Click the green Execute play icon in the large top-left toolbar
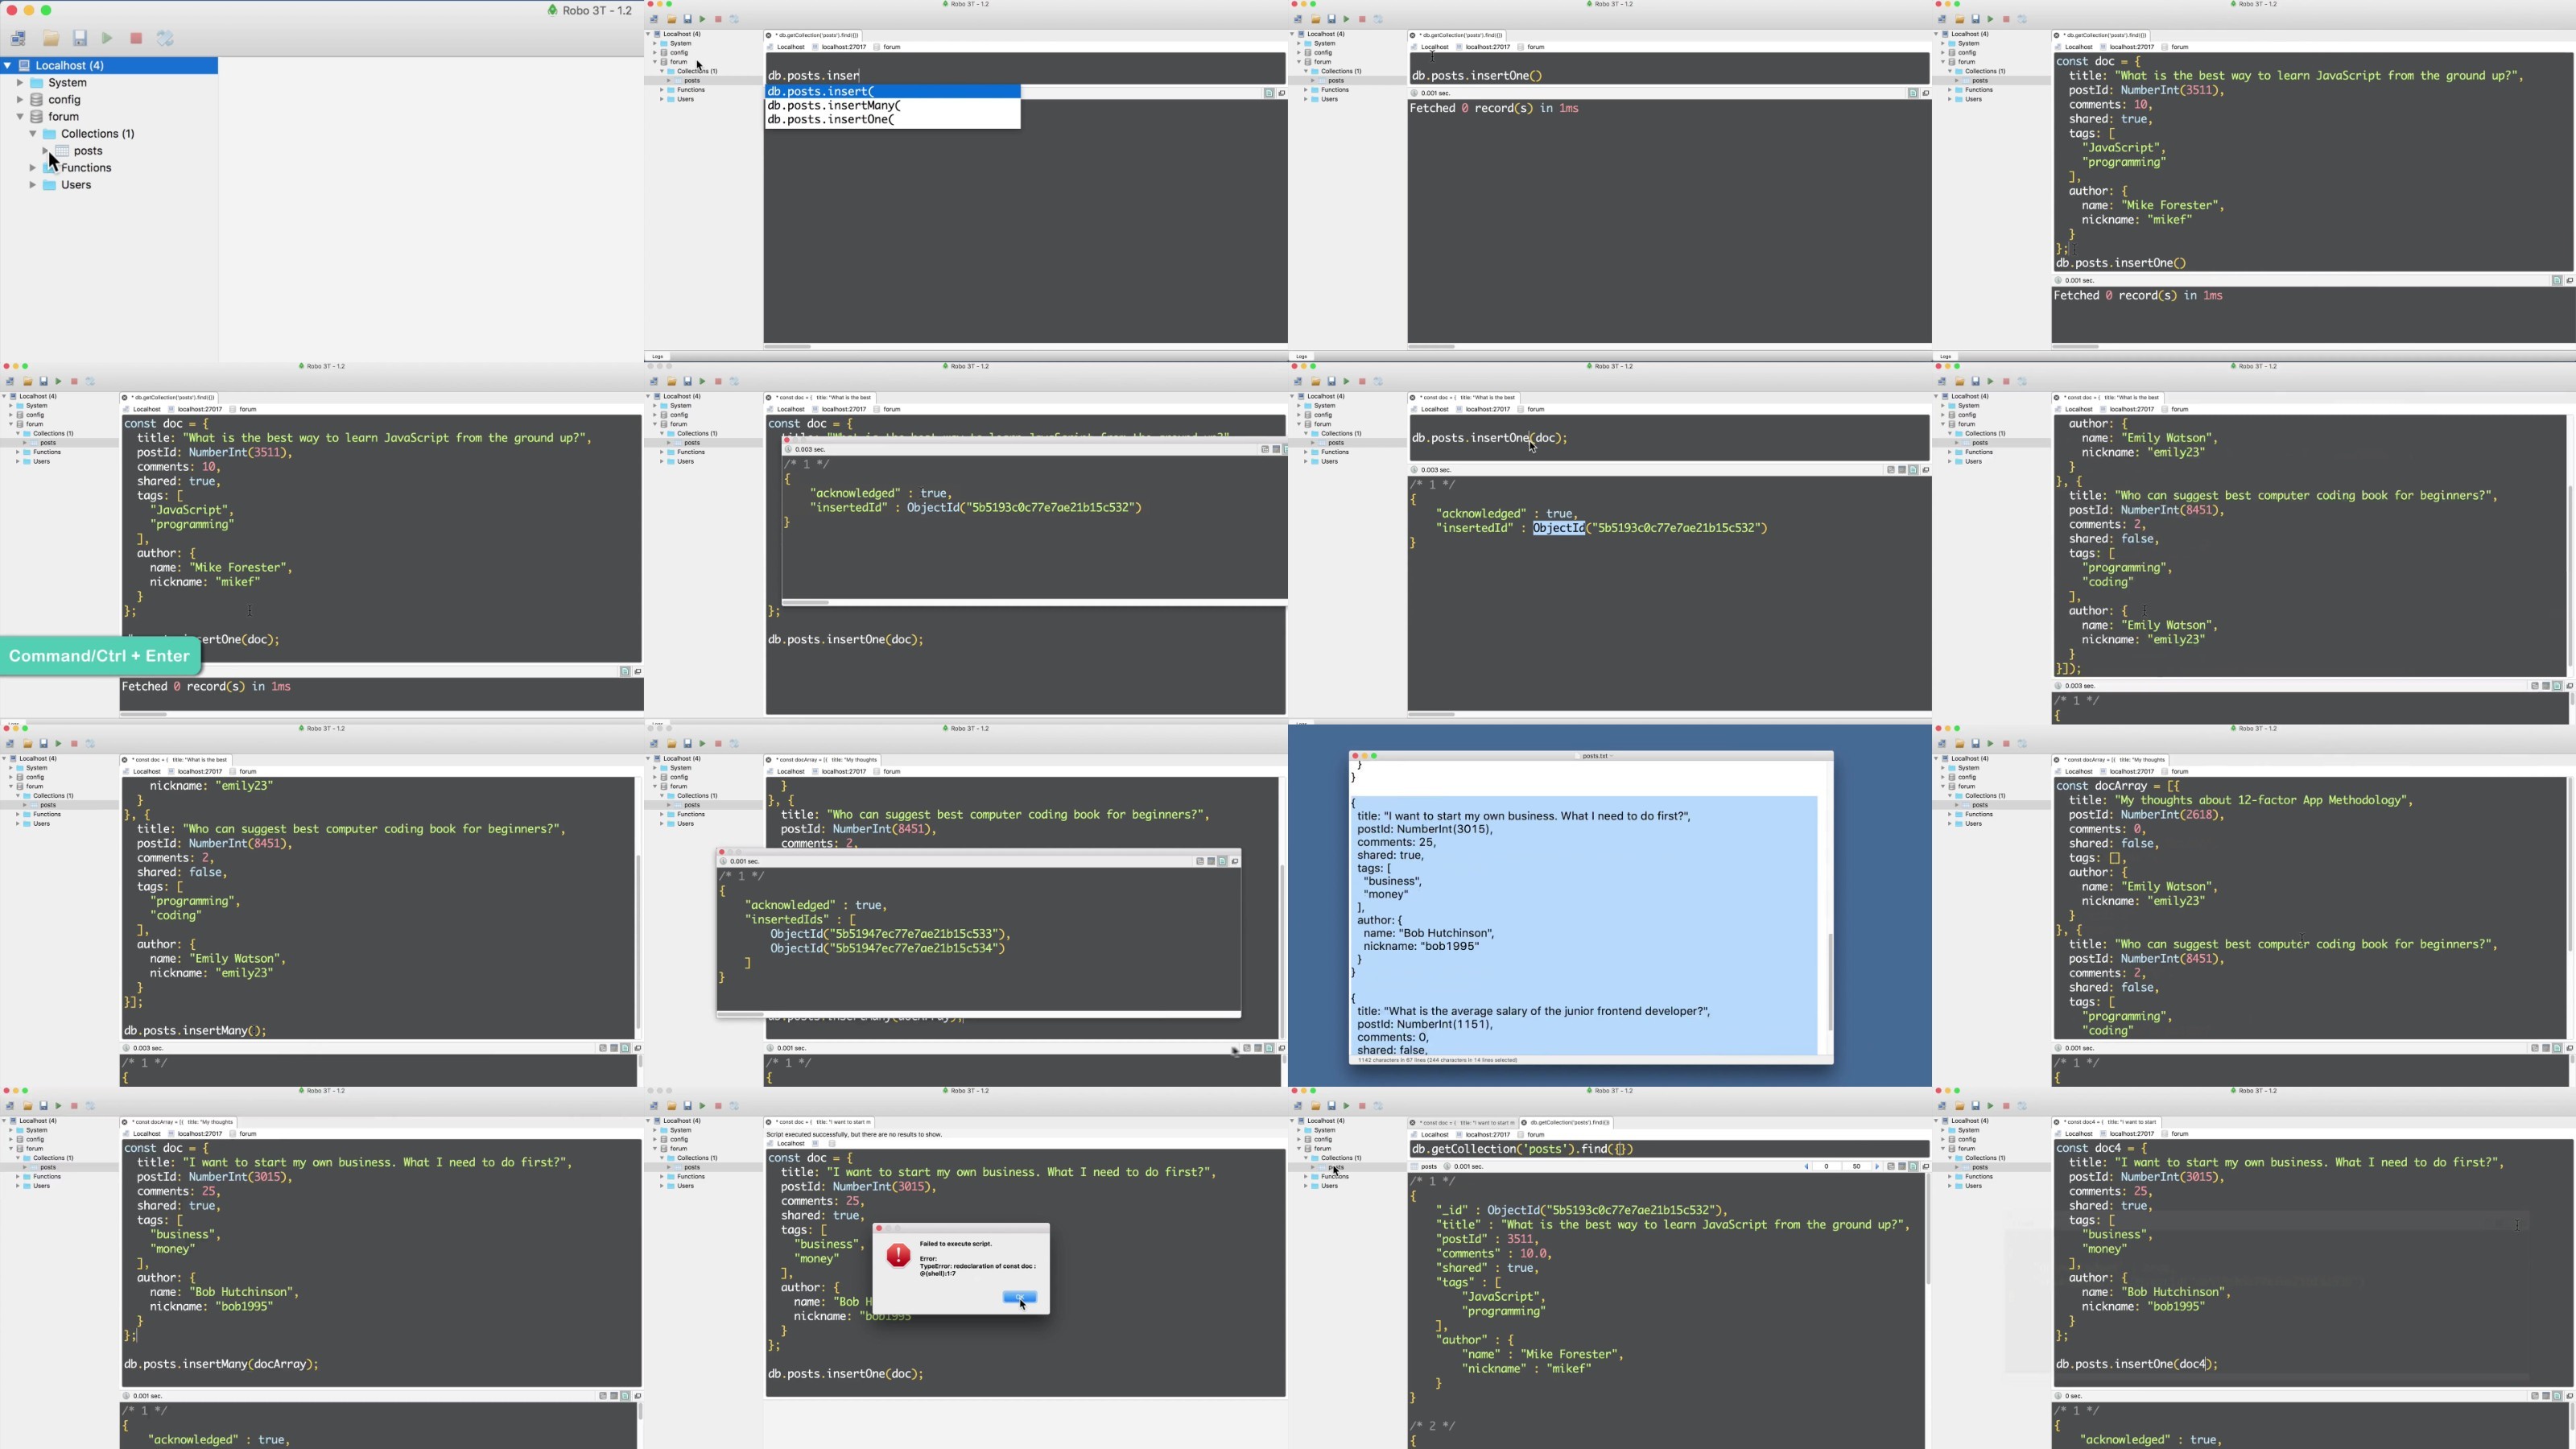This screenshot has width=2576, height=1449. pos(107,39)
